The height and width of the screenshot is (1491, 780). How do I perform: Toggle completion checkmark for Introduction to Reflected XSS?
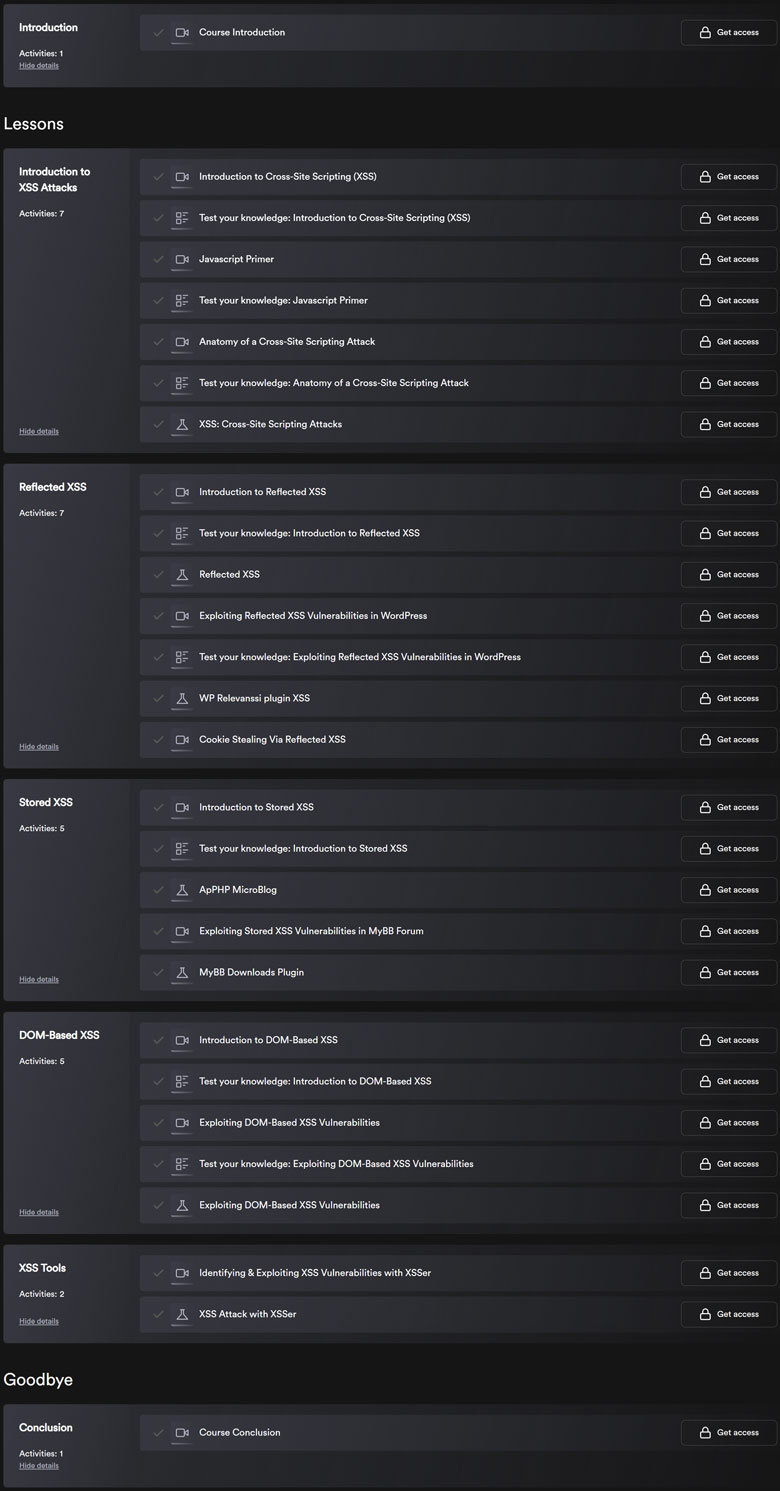point(158,492)
